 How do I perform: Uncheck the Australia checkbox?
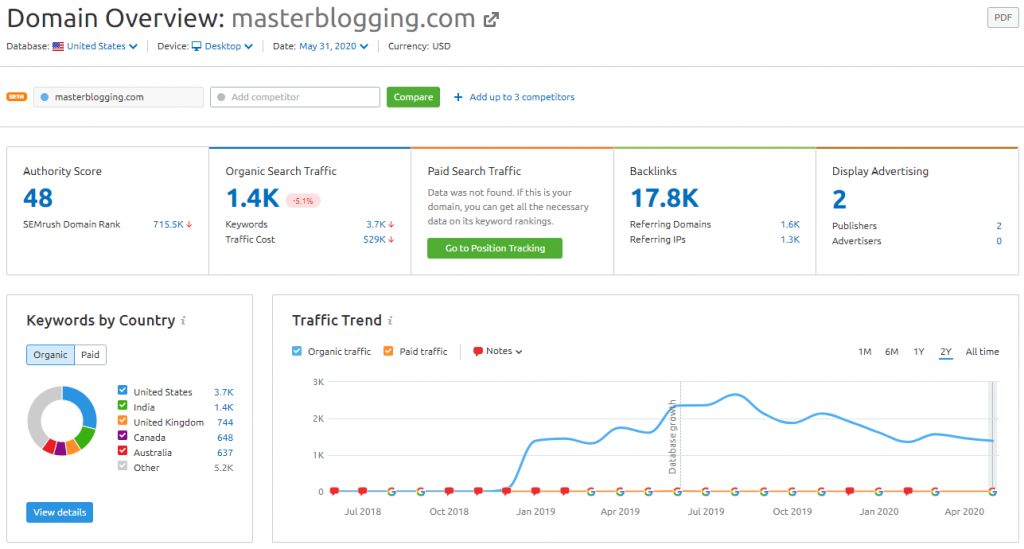(122, 450)
